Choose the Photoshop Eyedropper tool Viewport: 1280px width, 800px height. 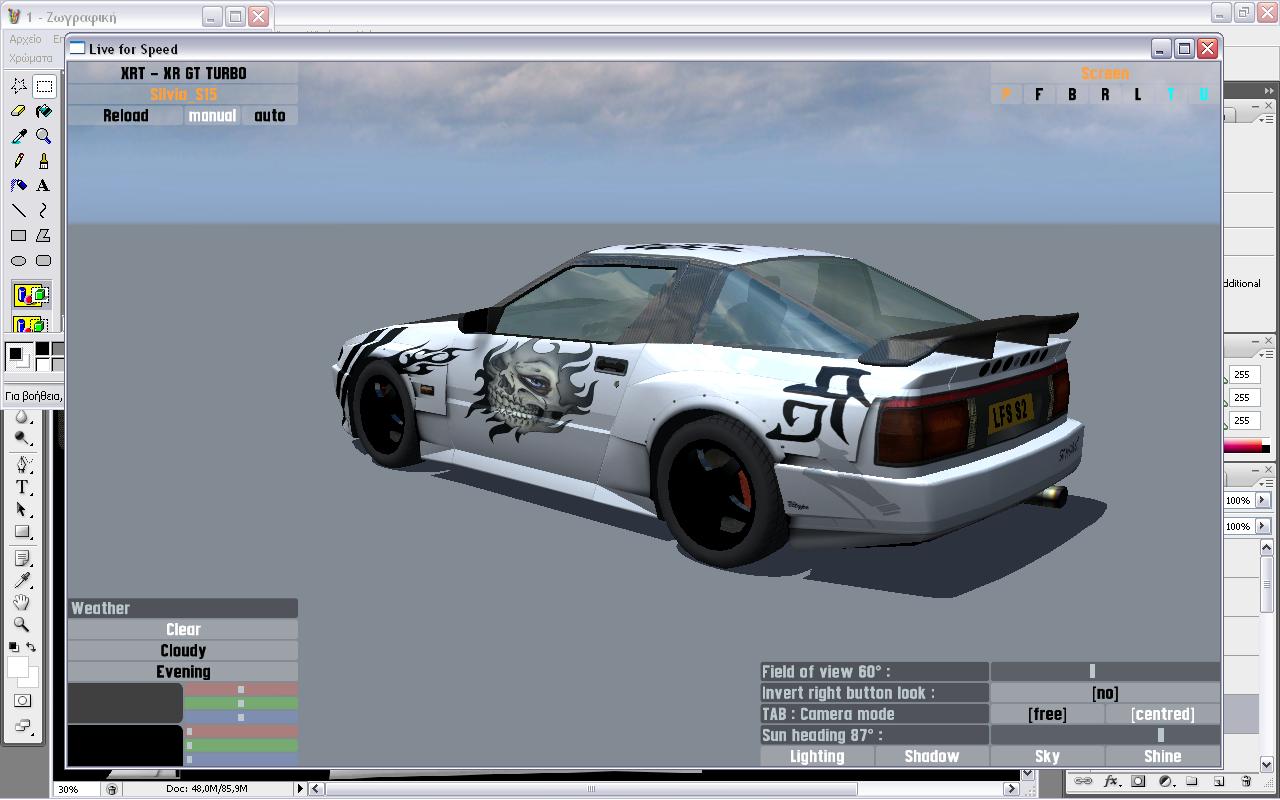(x=22, y=581)
